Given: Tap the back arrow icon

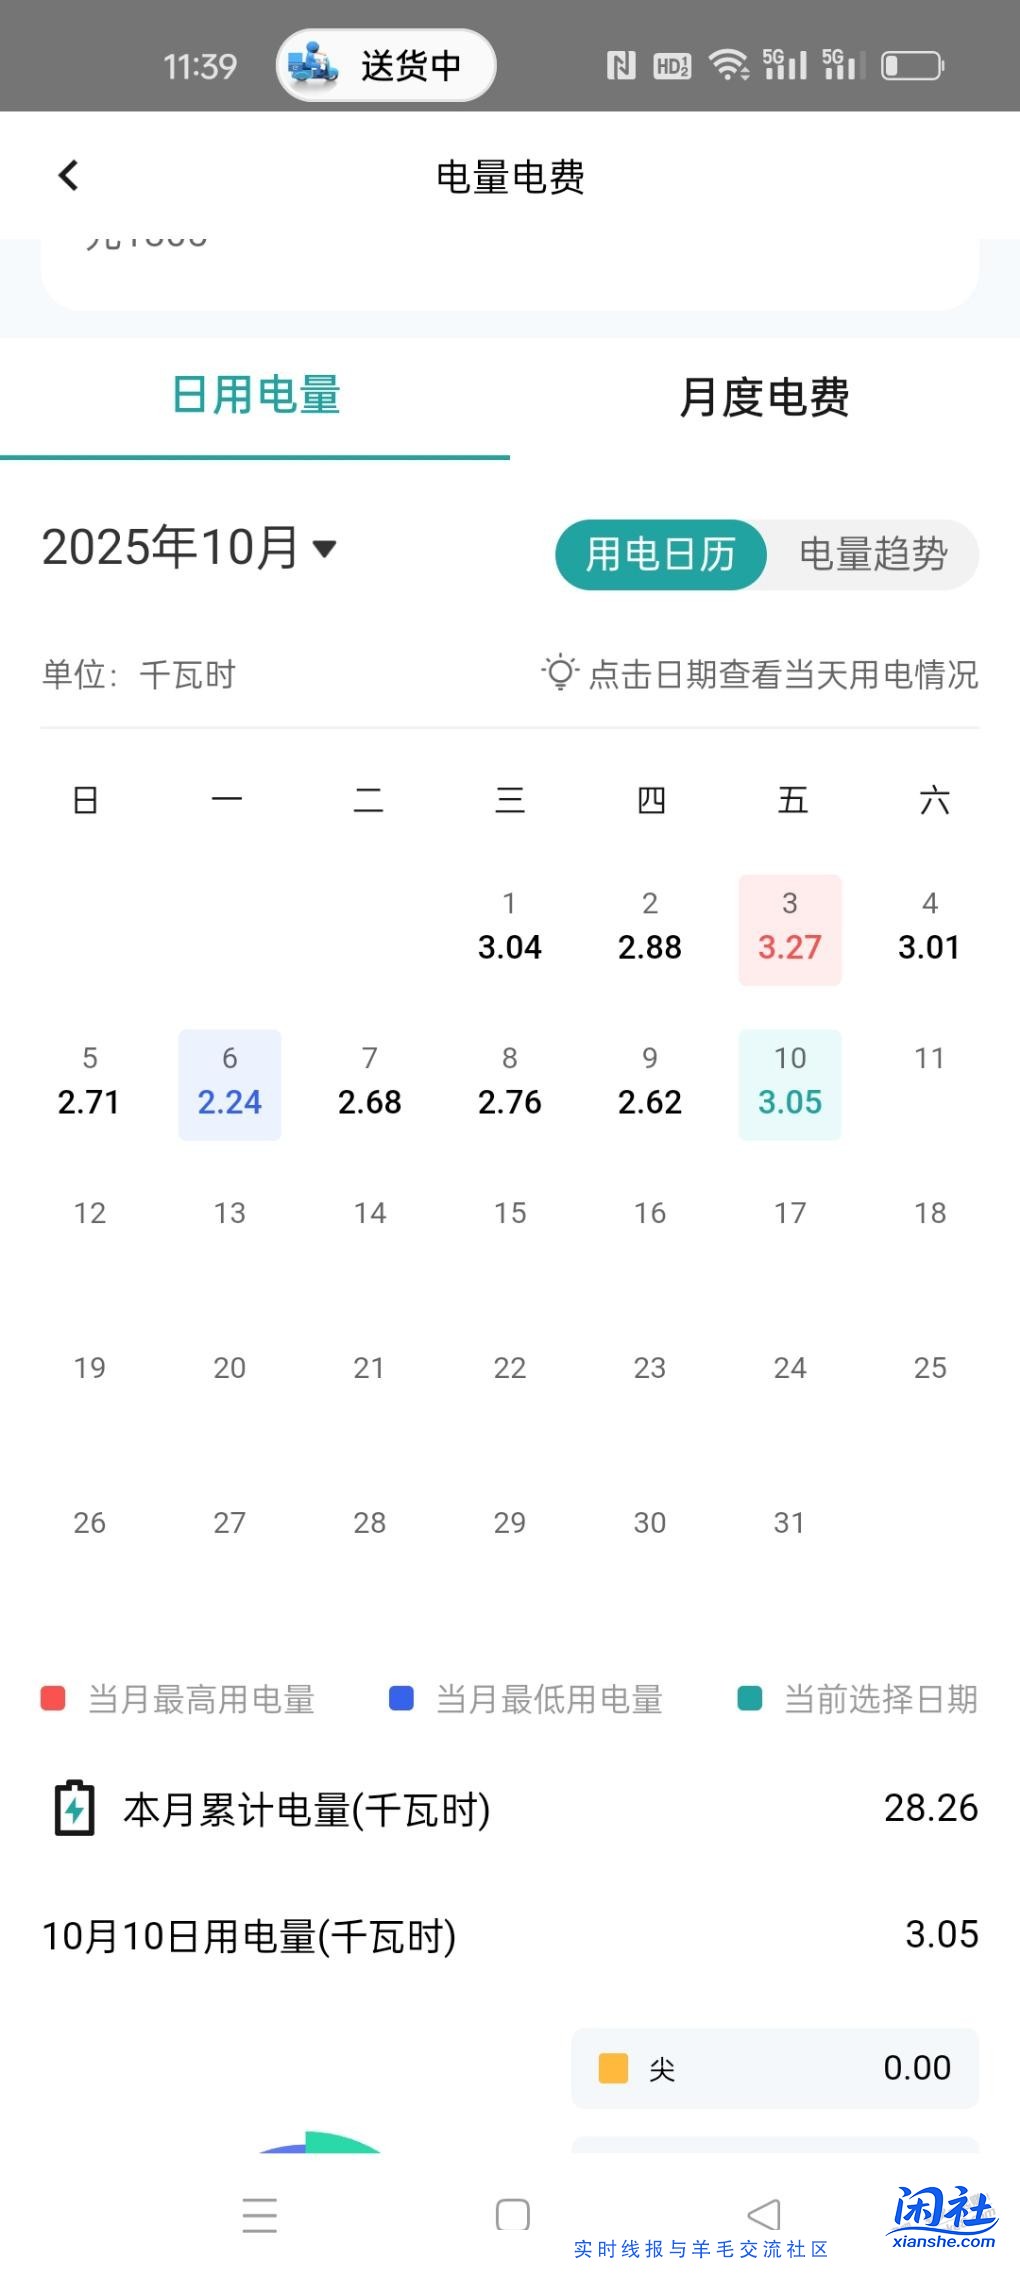Looking at the screenshot, I should (x=68, y=176).
